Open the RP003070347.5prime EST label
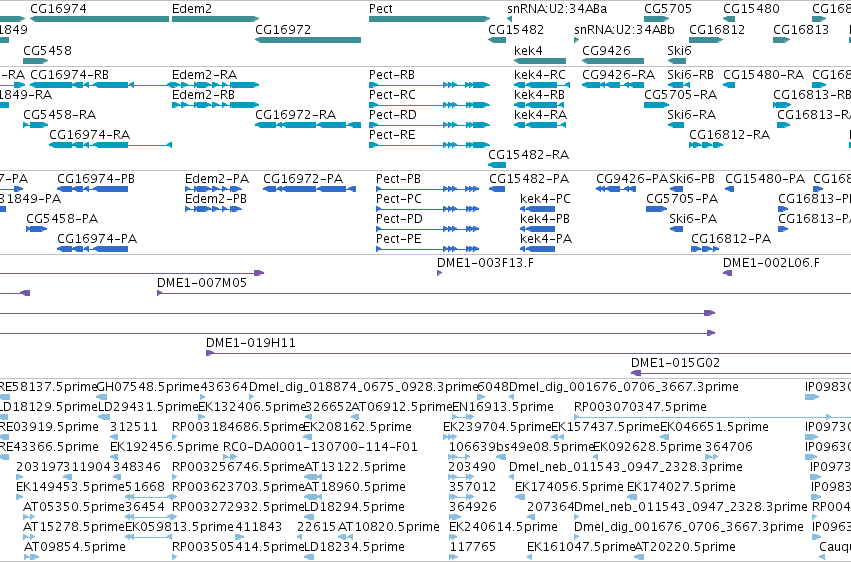This screenshot has width=851, height=562. click(x=640, y=407)
